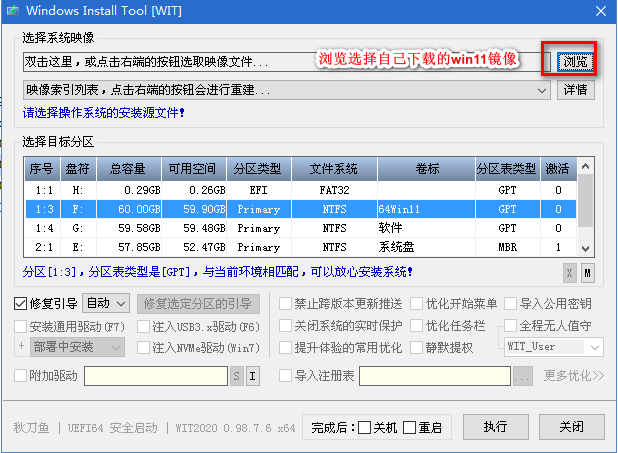Image resolution: width=618 pixels, height=453 pixels.
Task: Sort by 分区类型 column header
Action: (259, 169)
